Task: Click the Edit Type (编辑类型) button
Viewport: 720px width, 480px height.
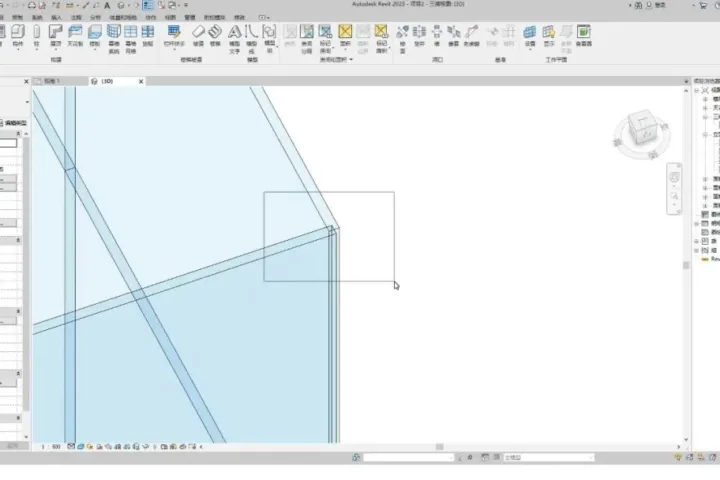Action: [x=13, y=123]
